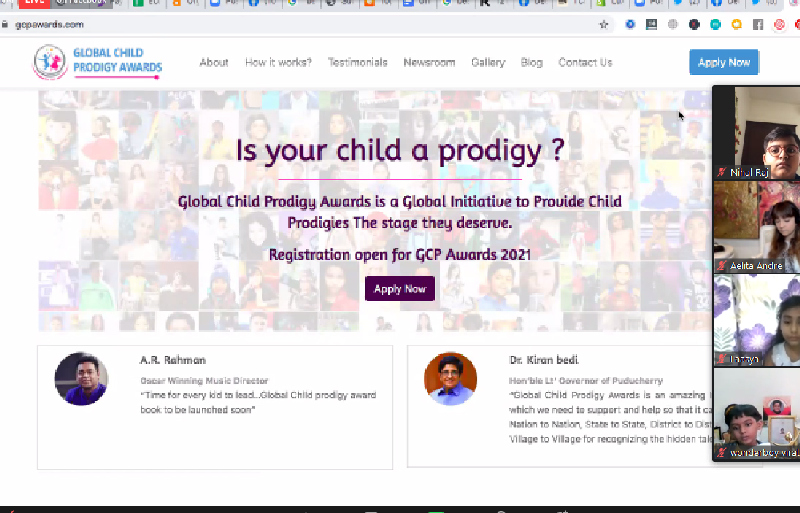Screen dimensions: 800x513
Task: Select Nihal Raj's video tile
Action: (x=757, y=133)
